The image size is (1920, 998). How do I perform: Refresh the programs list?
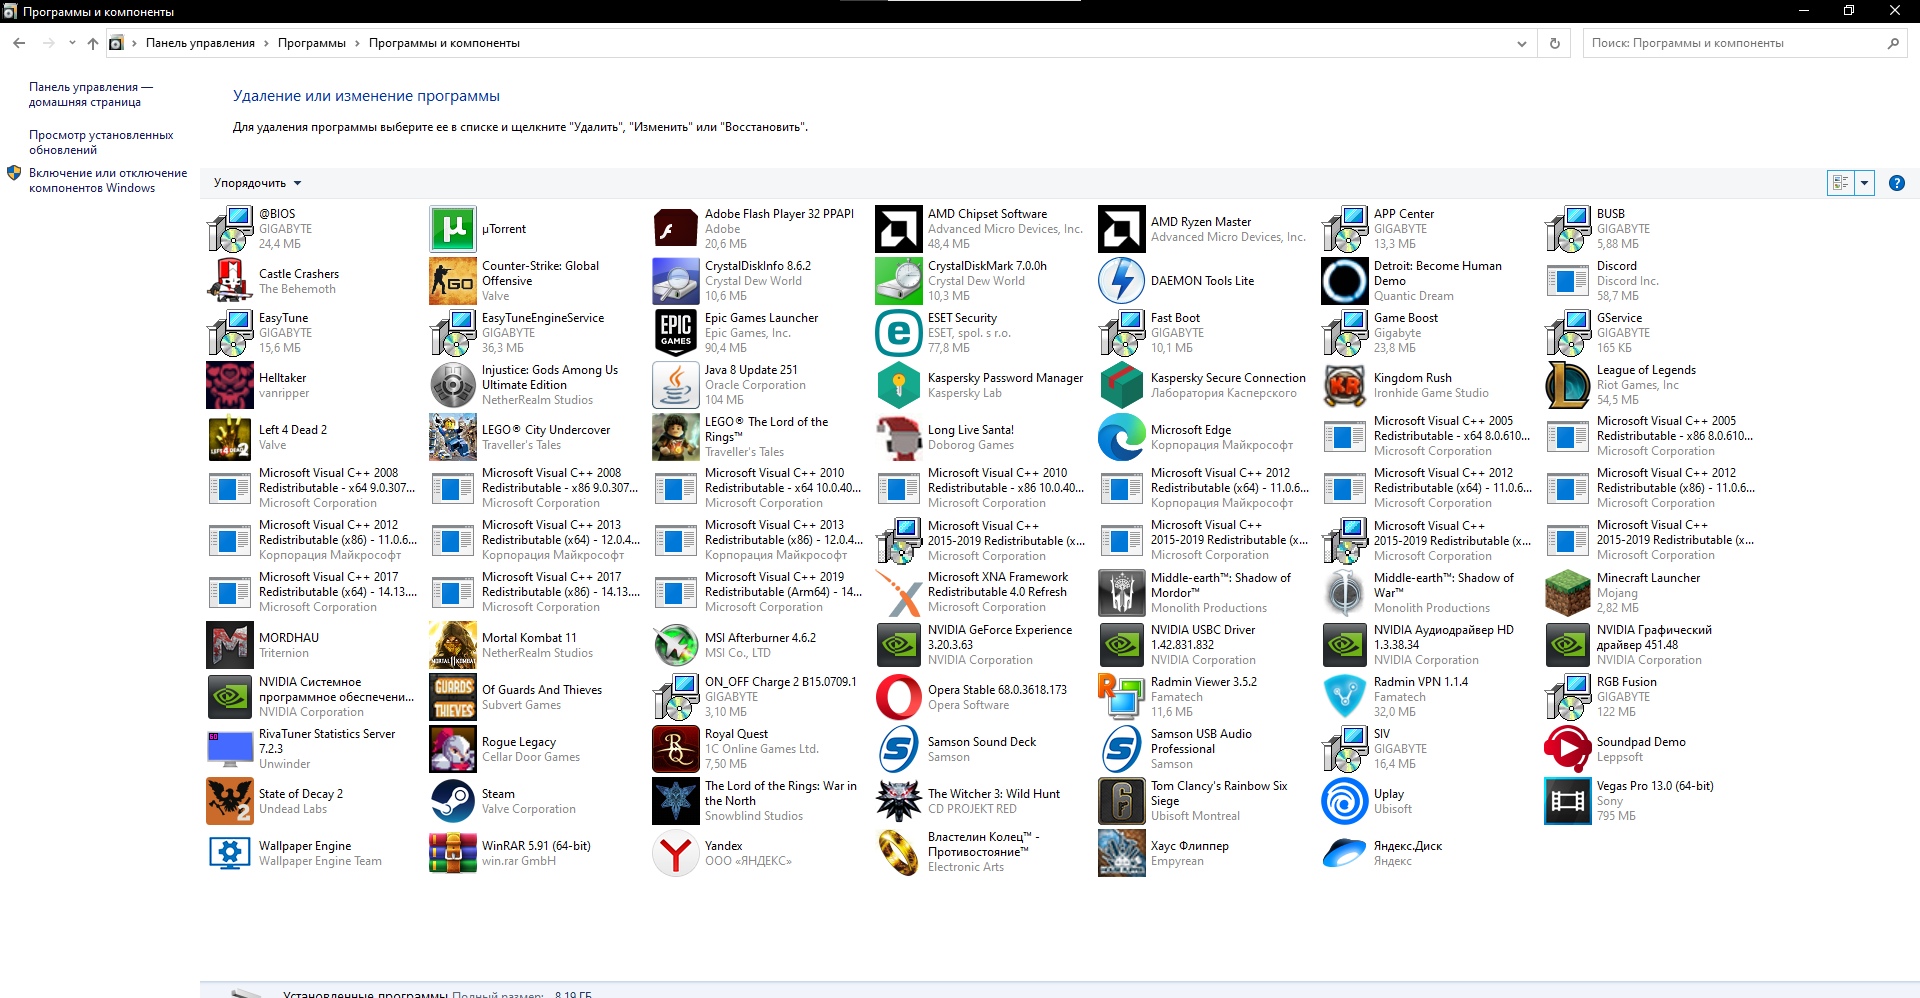point(1554,43)
